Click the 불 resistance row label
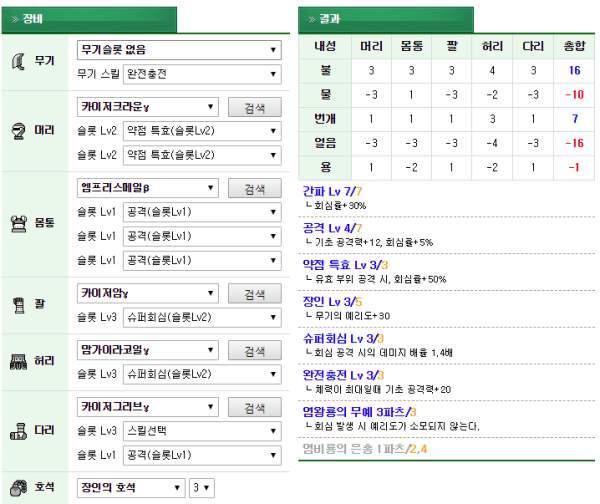The height and width of the screenshot is (504, 600). click(325, 70)
